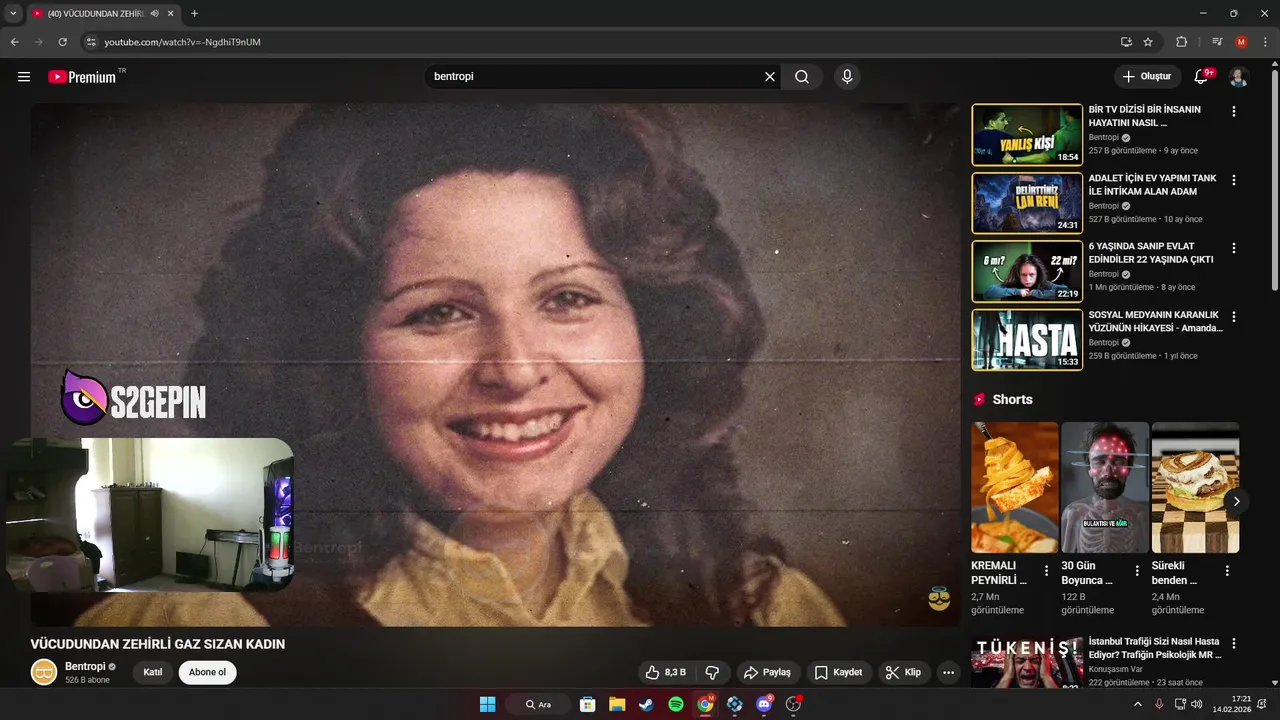
Task: Open the 30 Gün Boyunca short
Action: coord(1104,487)
